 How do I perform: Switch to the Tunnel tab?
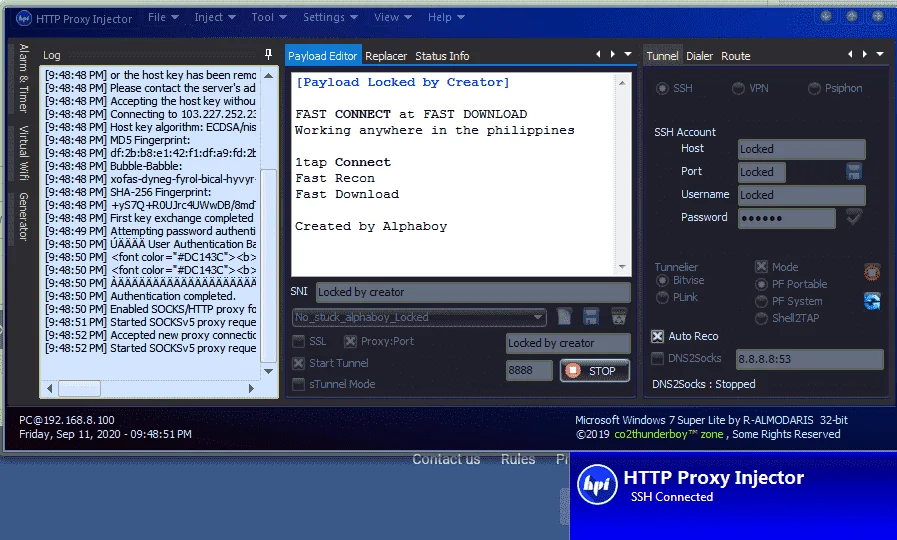coord(662,55)
